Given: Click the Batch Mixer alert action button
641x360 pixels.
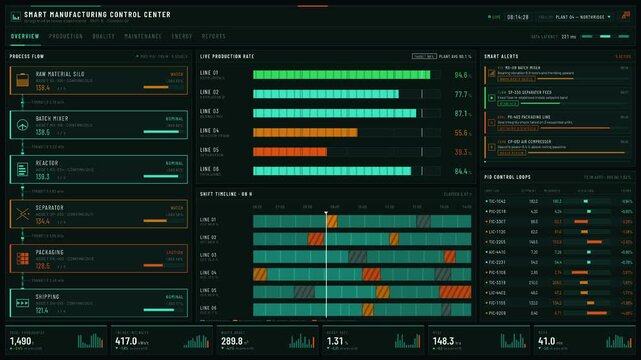Looking at the screenshot, I should pyautogui.click(x=516, y=79).
